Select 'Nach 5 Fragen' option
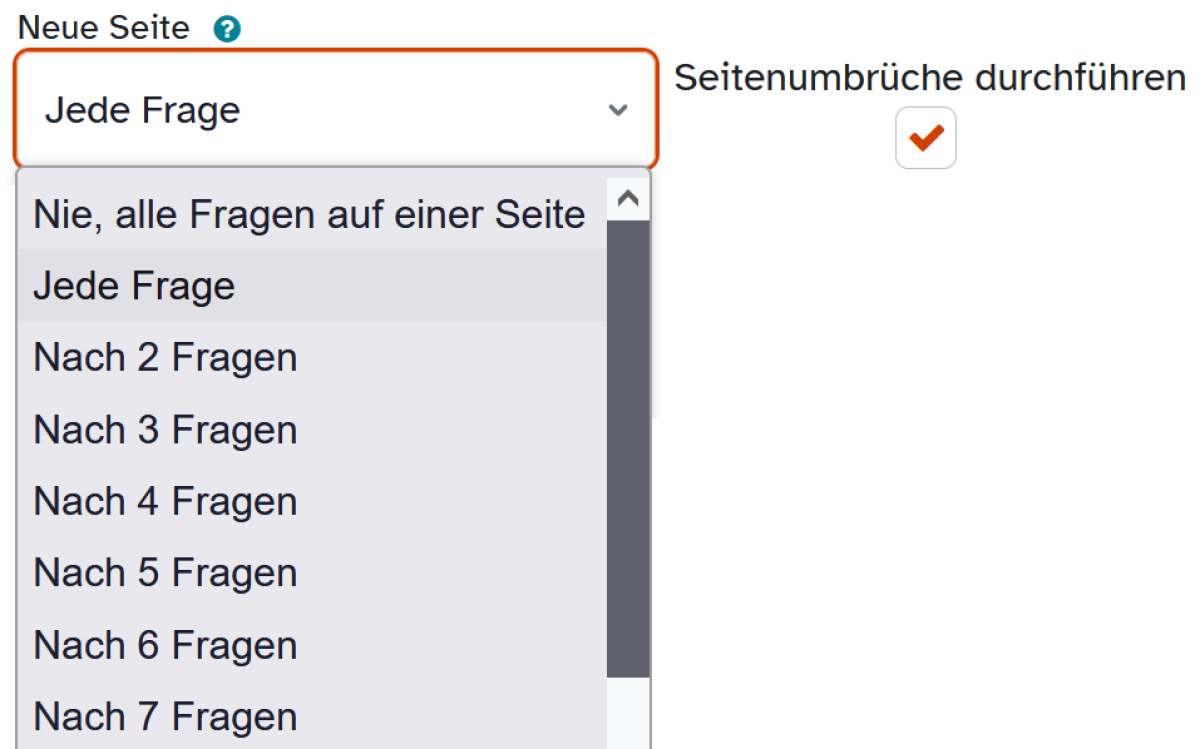Screen dimensions: 1200x749 click(312, 573)
